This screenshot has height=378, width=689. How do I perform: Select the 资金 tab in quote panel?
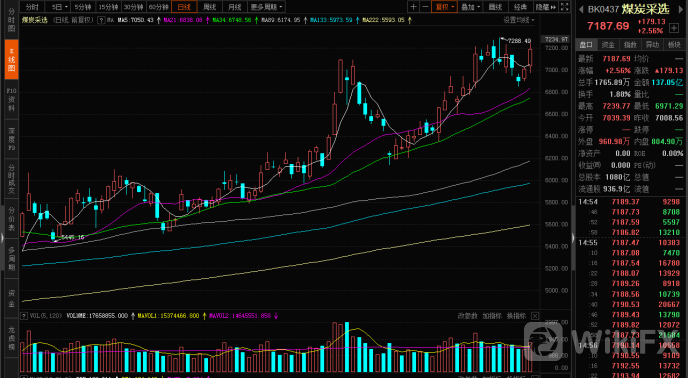point(608,44)
